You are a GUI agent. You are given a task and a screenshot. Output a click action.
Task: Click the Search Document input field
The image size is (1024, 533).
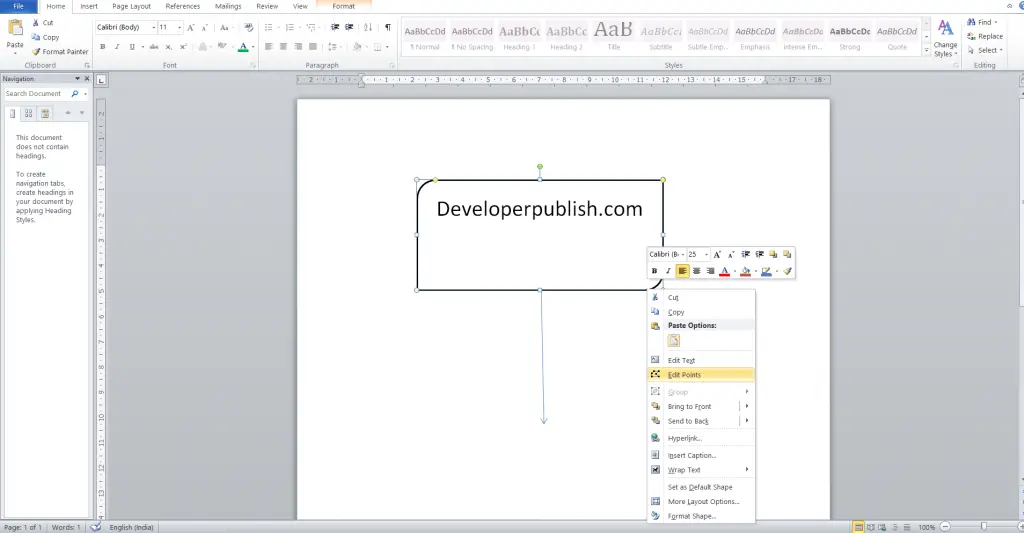(37, 93)
